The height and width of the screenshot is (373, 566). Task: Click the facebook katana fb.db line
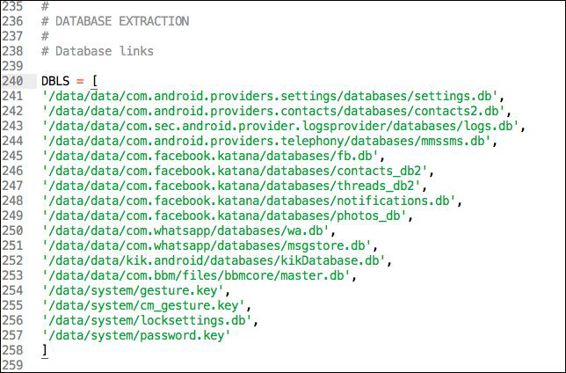pos(210,156)
